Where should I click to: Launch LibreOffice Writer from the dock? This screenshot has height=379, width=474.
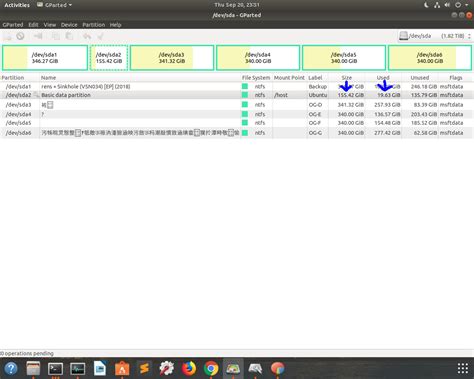pos(100,368)
